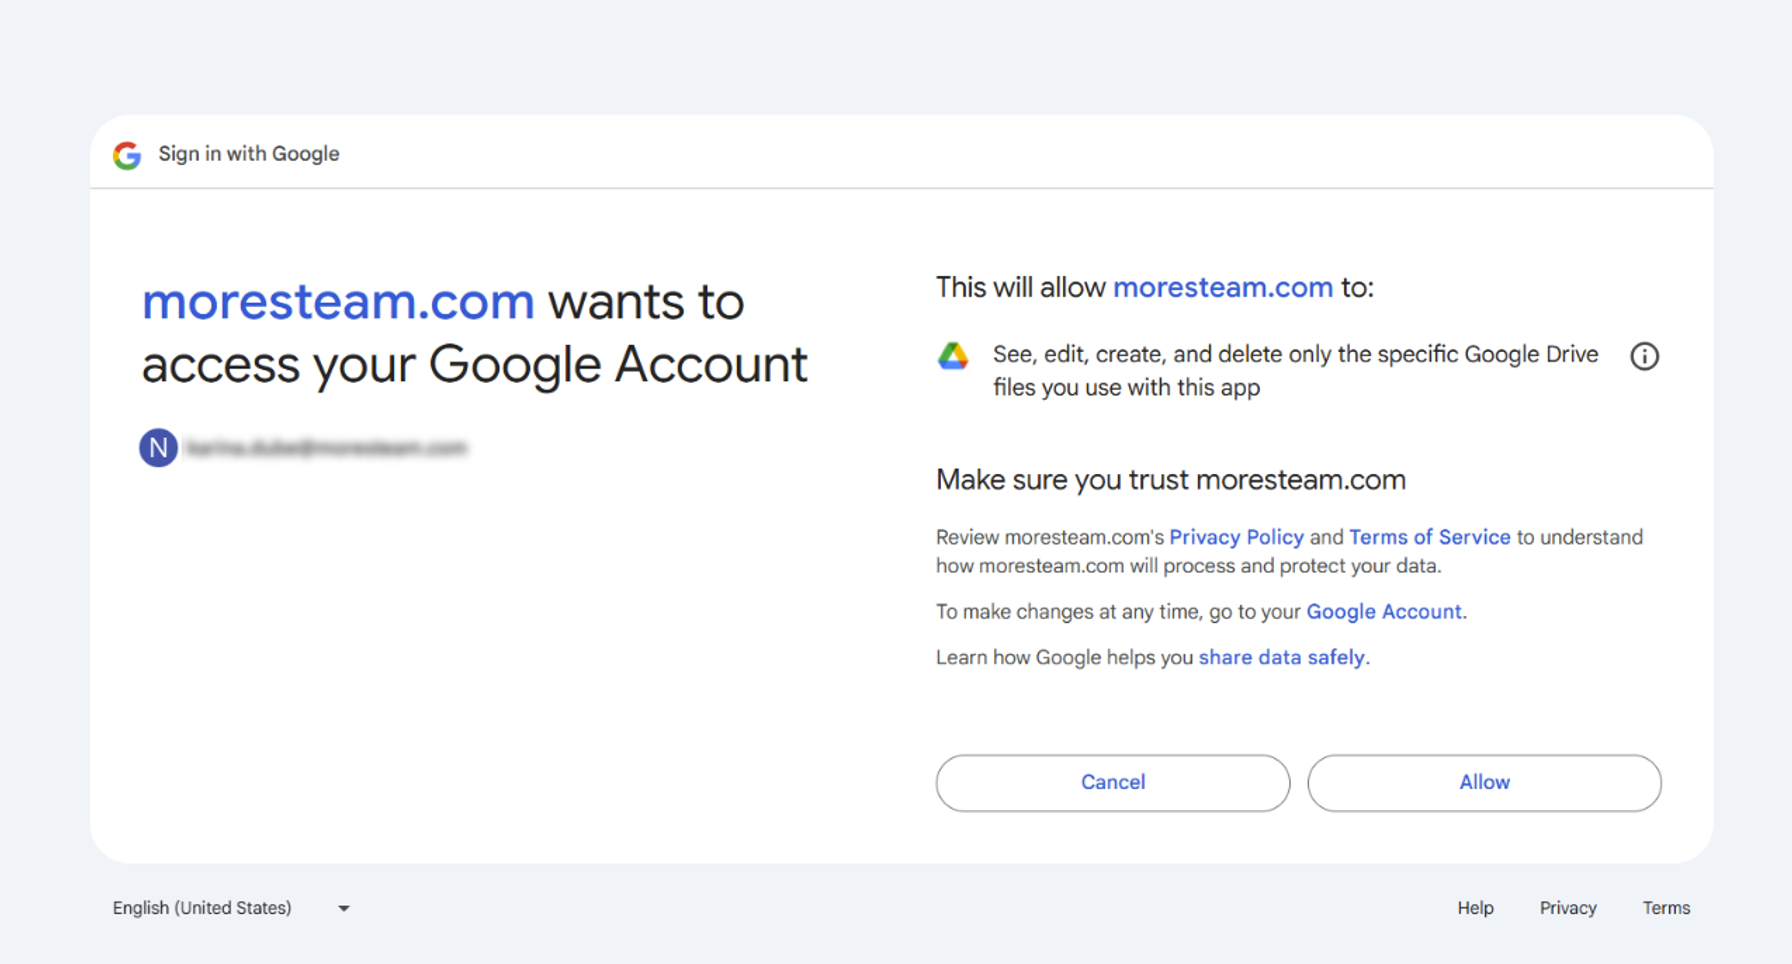Viewport: 1792px width, 964px height.
Task: Open Google's Privacy footer link
Action: coord(1567,908)
